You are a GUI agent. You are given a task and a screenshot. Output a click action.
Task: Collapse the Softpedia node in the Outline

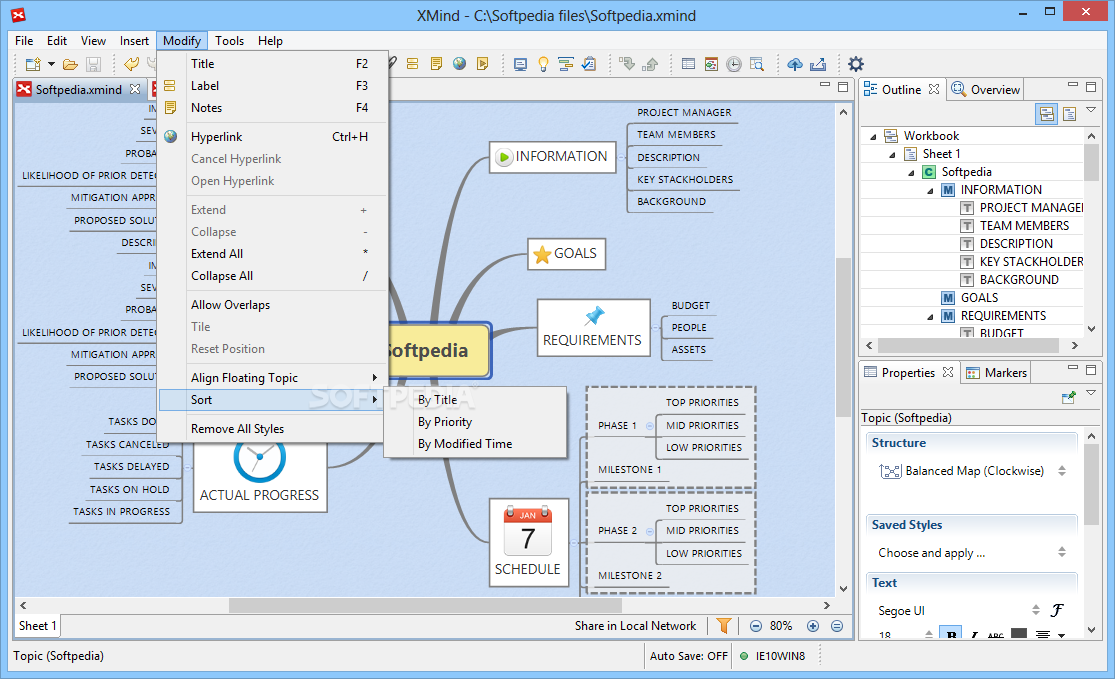point(912,173)
